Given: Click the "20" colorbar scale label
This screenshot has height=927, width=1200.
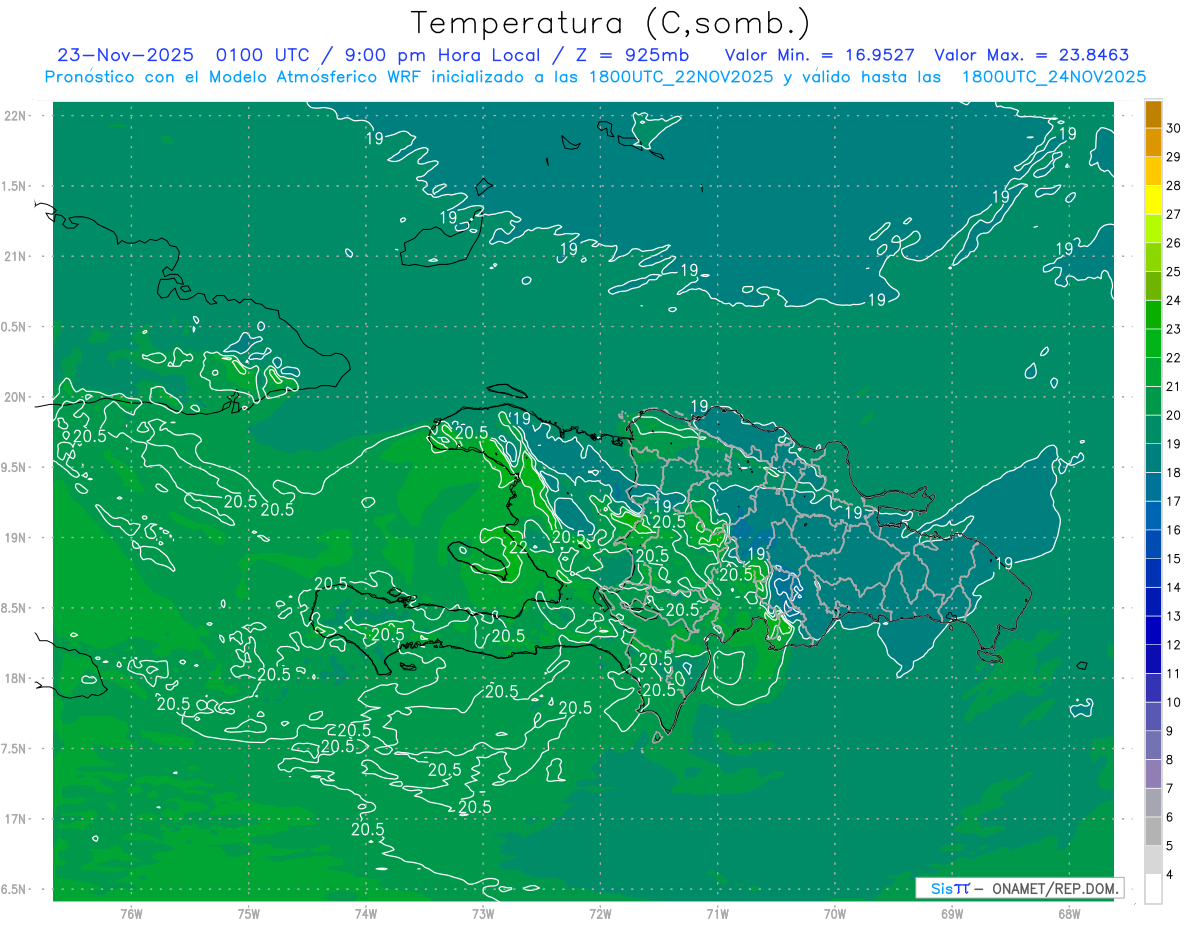Looking at the screenshot, I should point(1174,415).
